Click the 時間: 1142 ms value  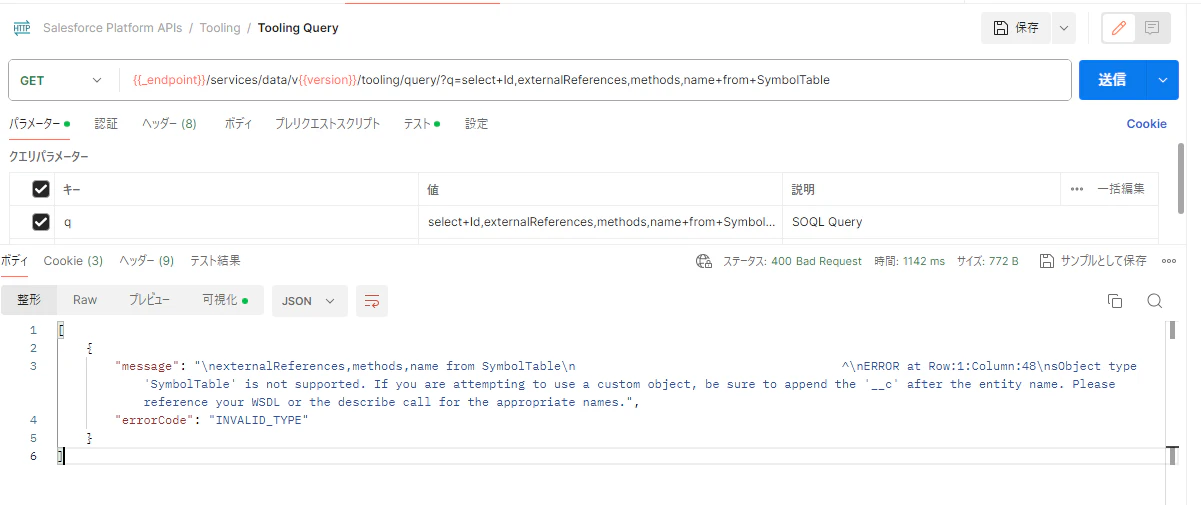pos(909,261)
